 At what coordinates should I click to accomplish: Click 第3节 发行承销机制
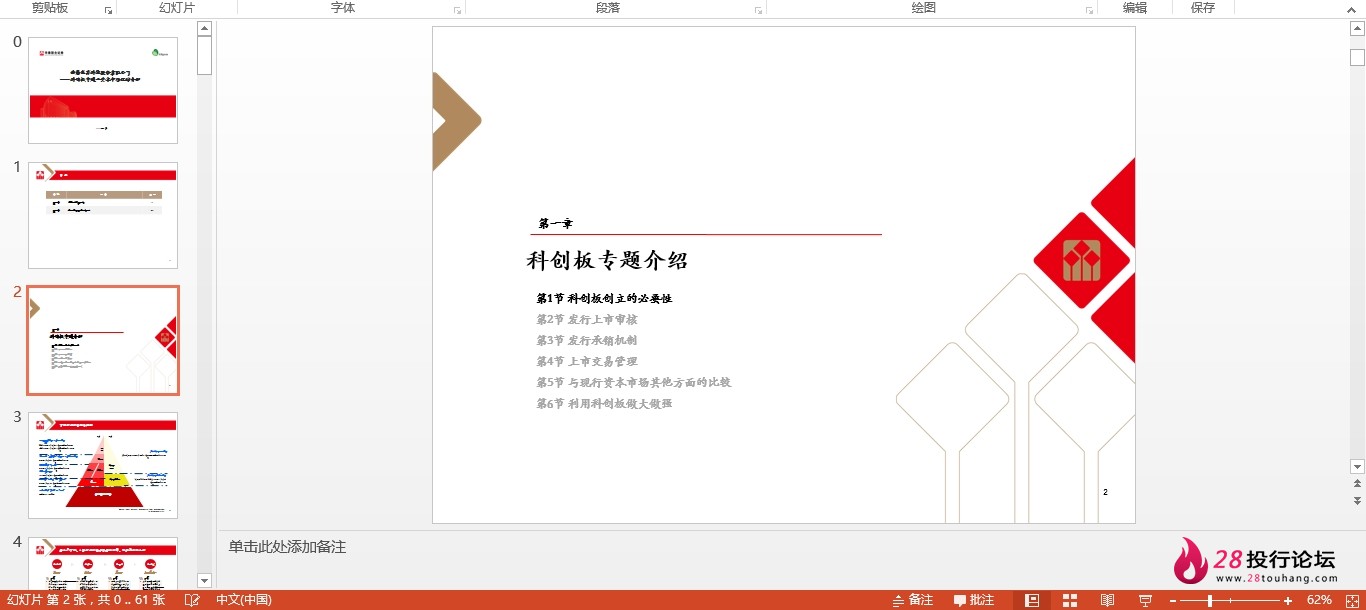click(587, 340)
